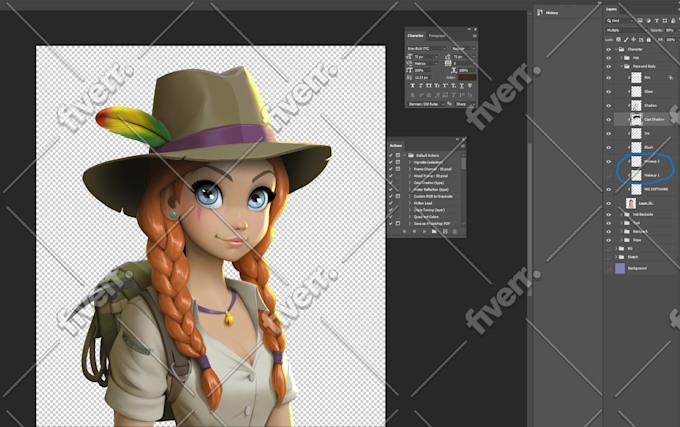Apply Underline in Character panel
This screenshot has height=427, width=680.
click(461, 86)
